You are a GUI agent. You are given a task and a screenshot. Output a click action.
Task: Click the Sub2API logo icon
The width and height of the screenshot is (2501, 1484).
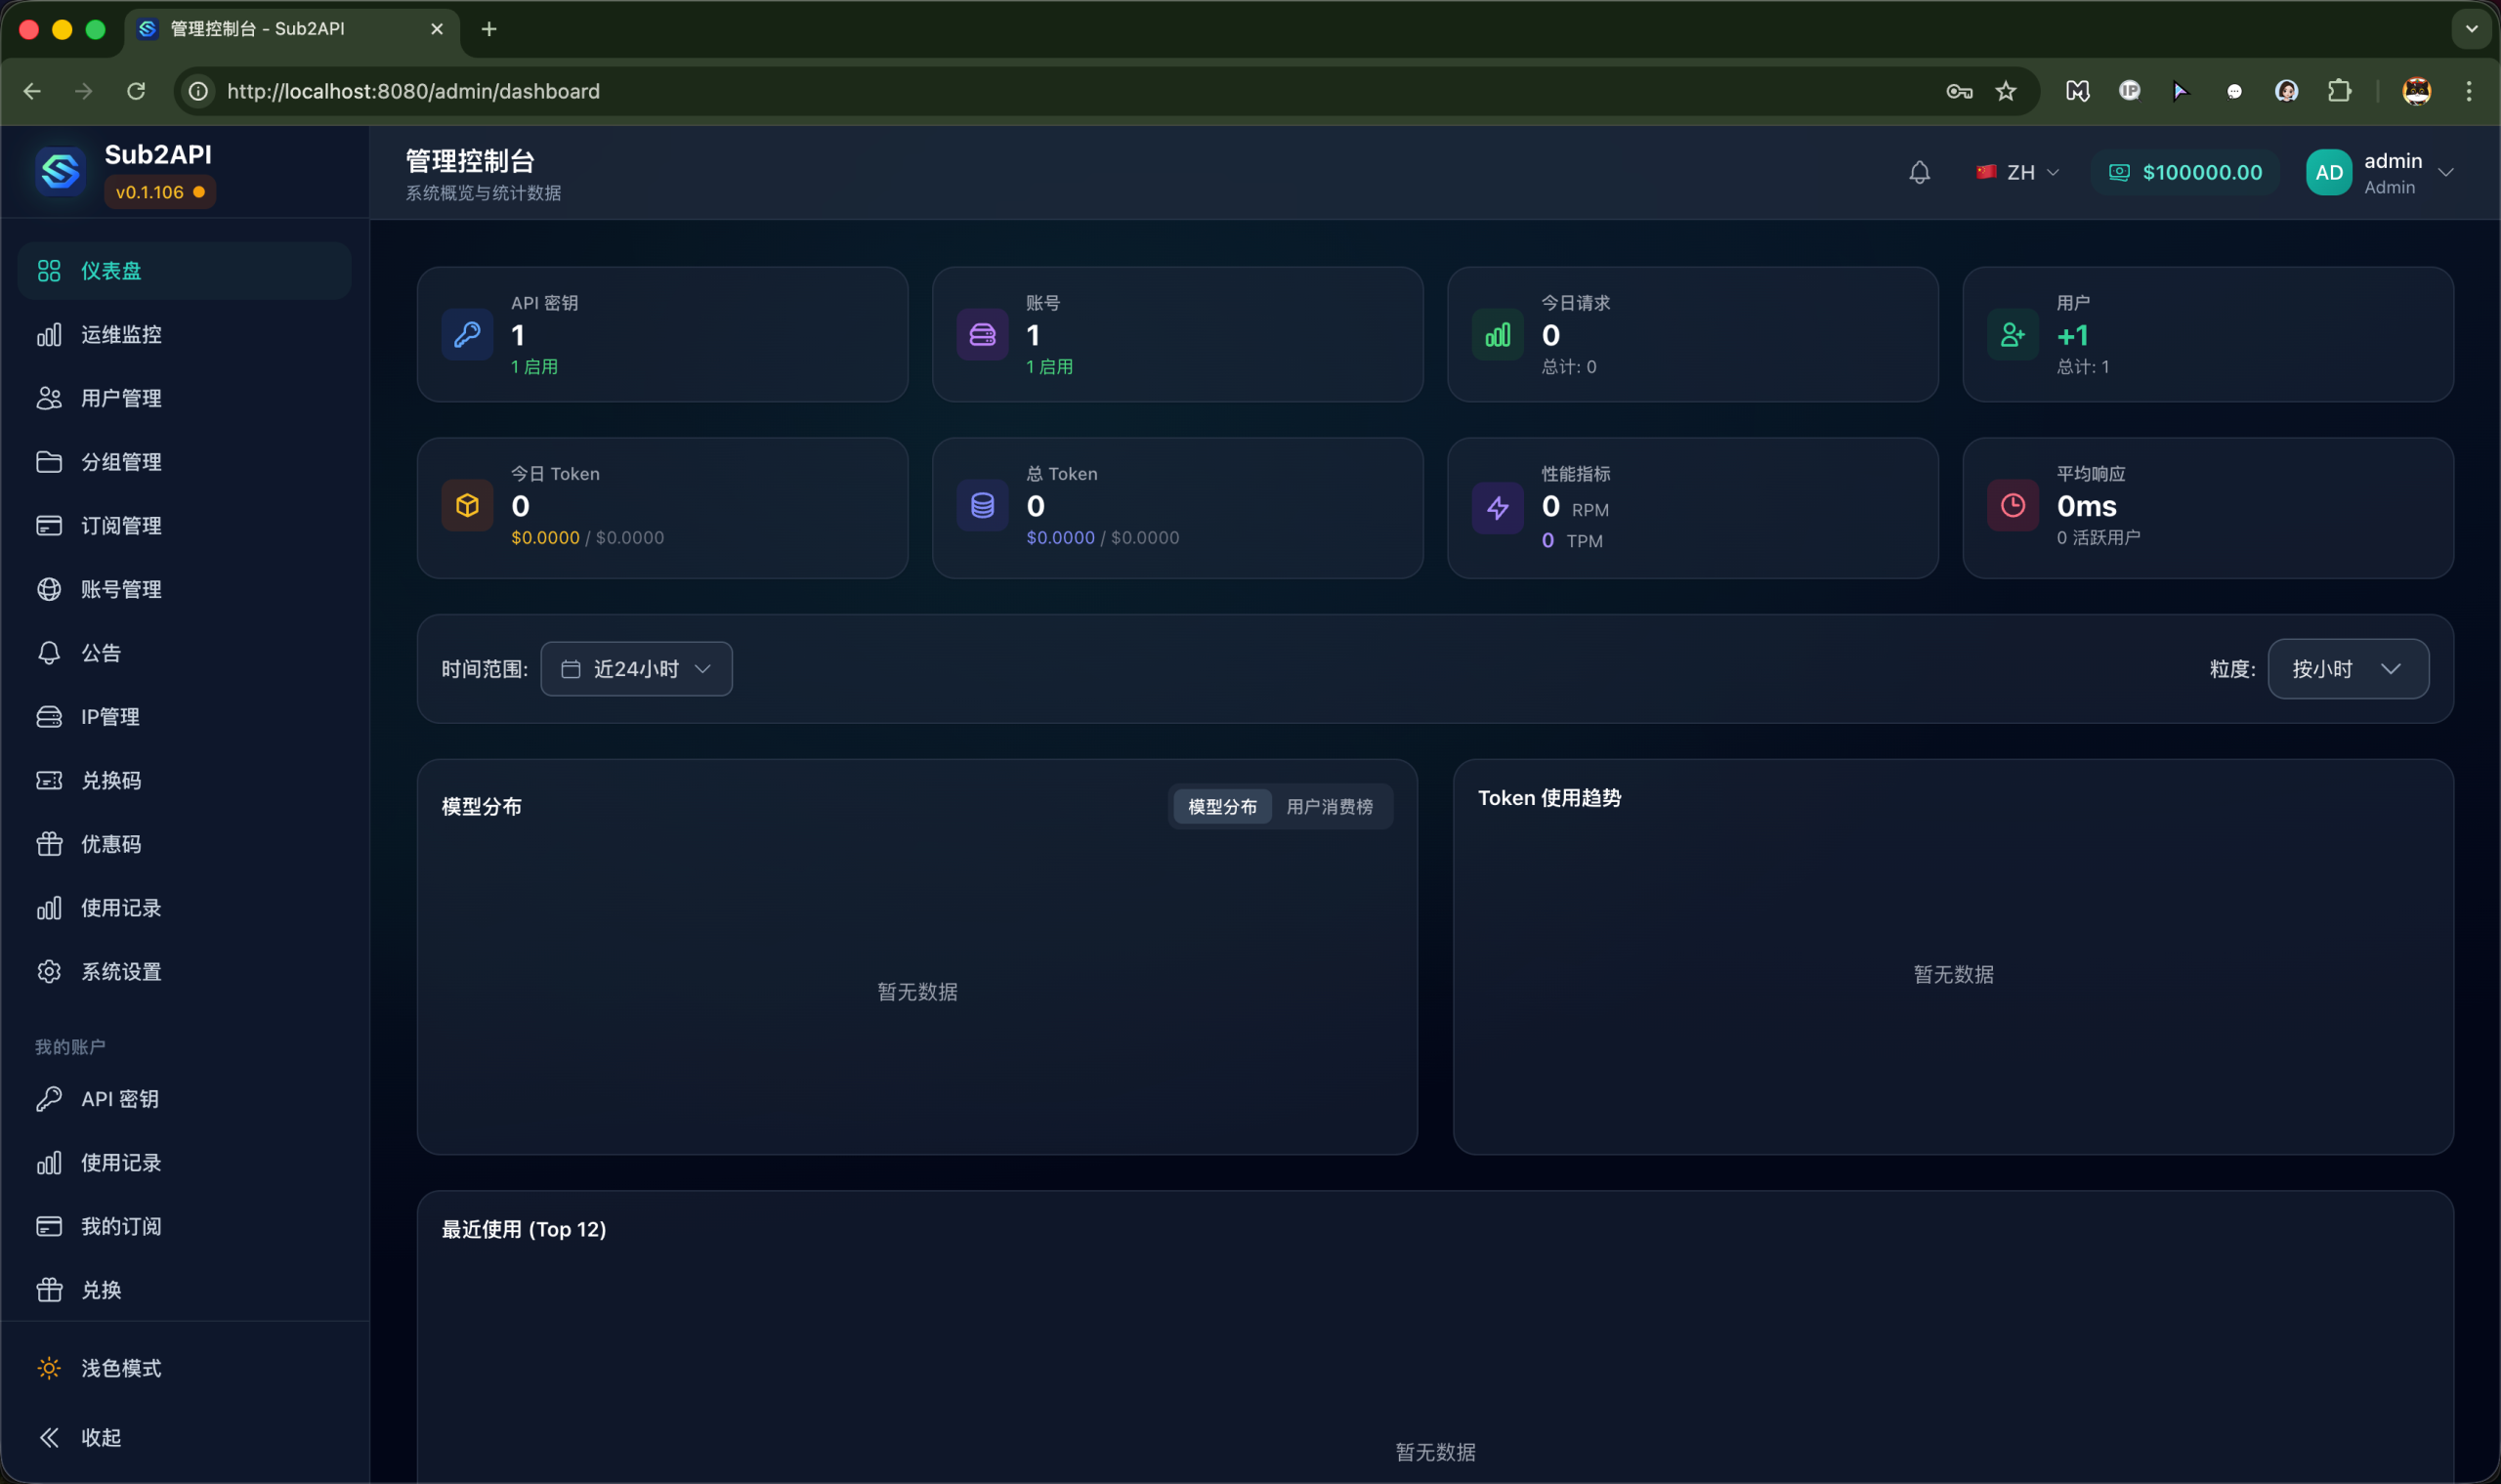click(60, 171)
